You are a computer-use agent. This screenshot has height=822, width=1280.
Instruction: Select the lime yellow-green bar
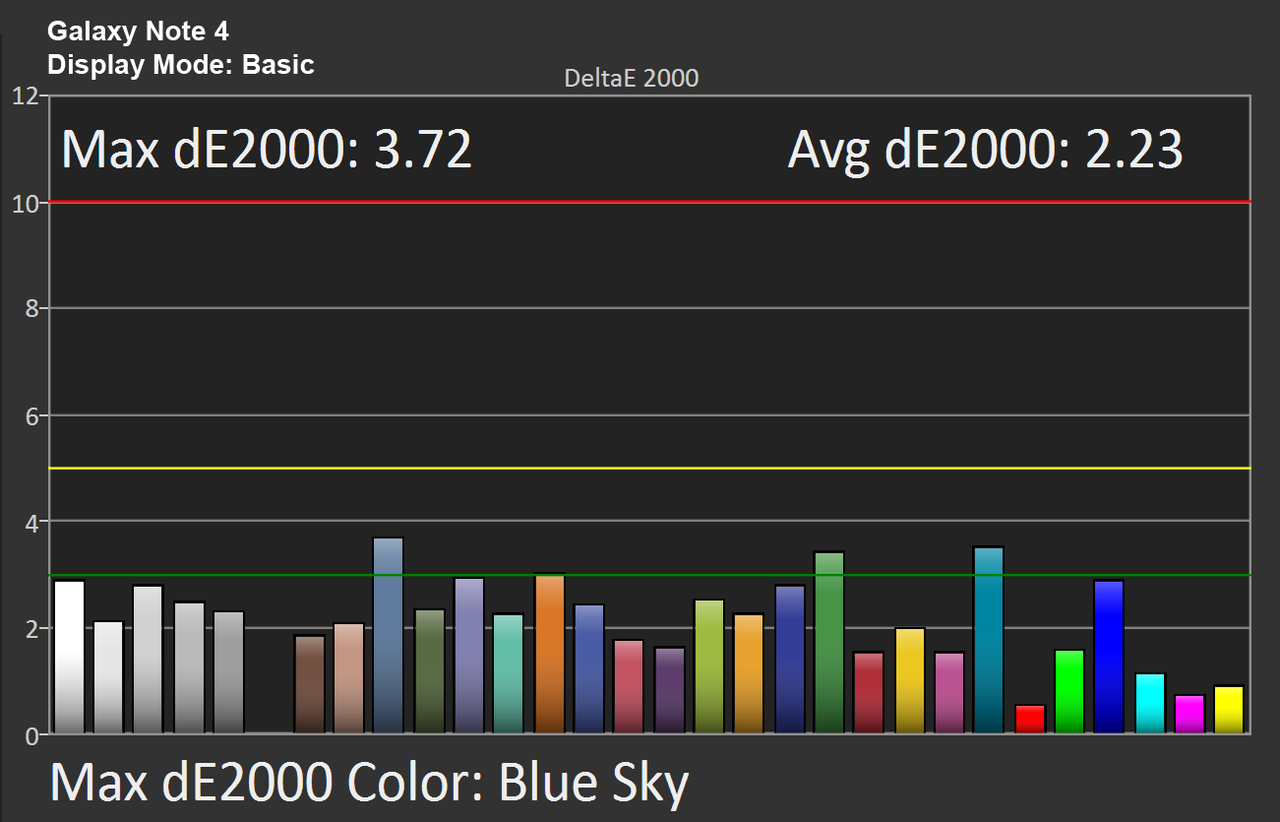(709, 666)
